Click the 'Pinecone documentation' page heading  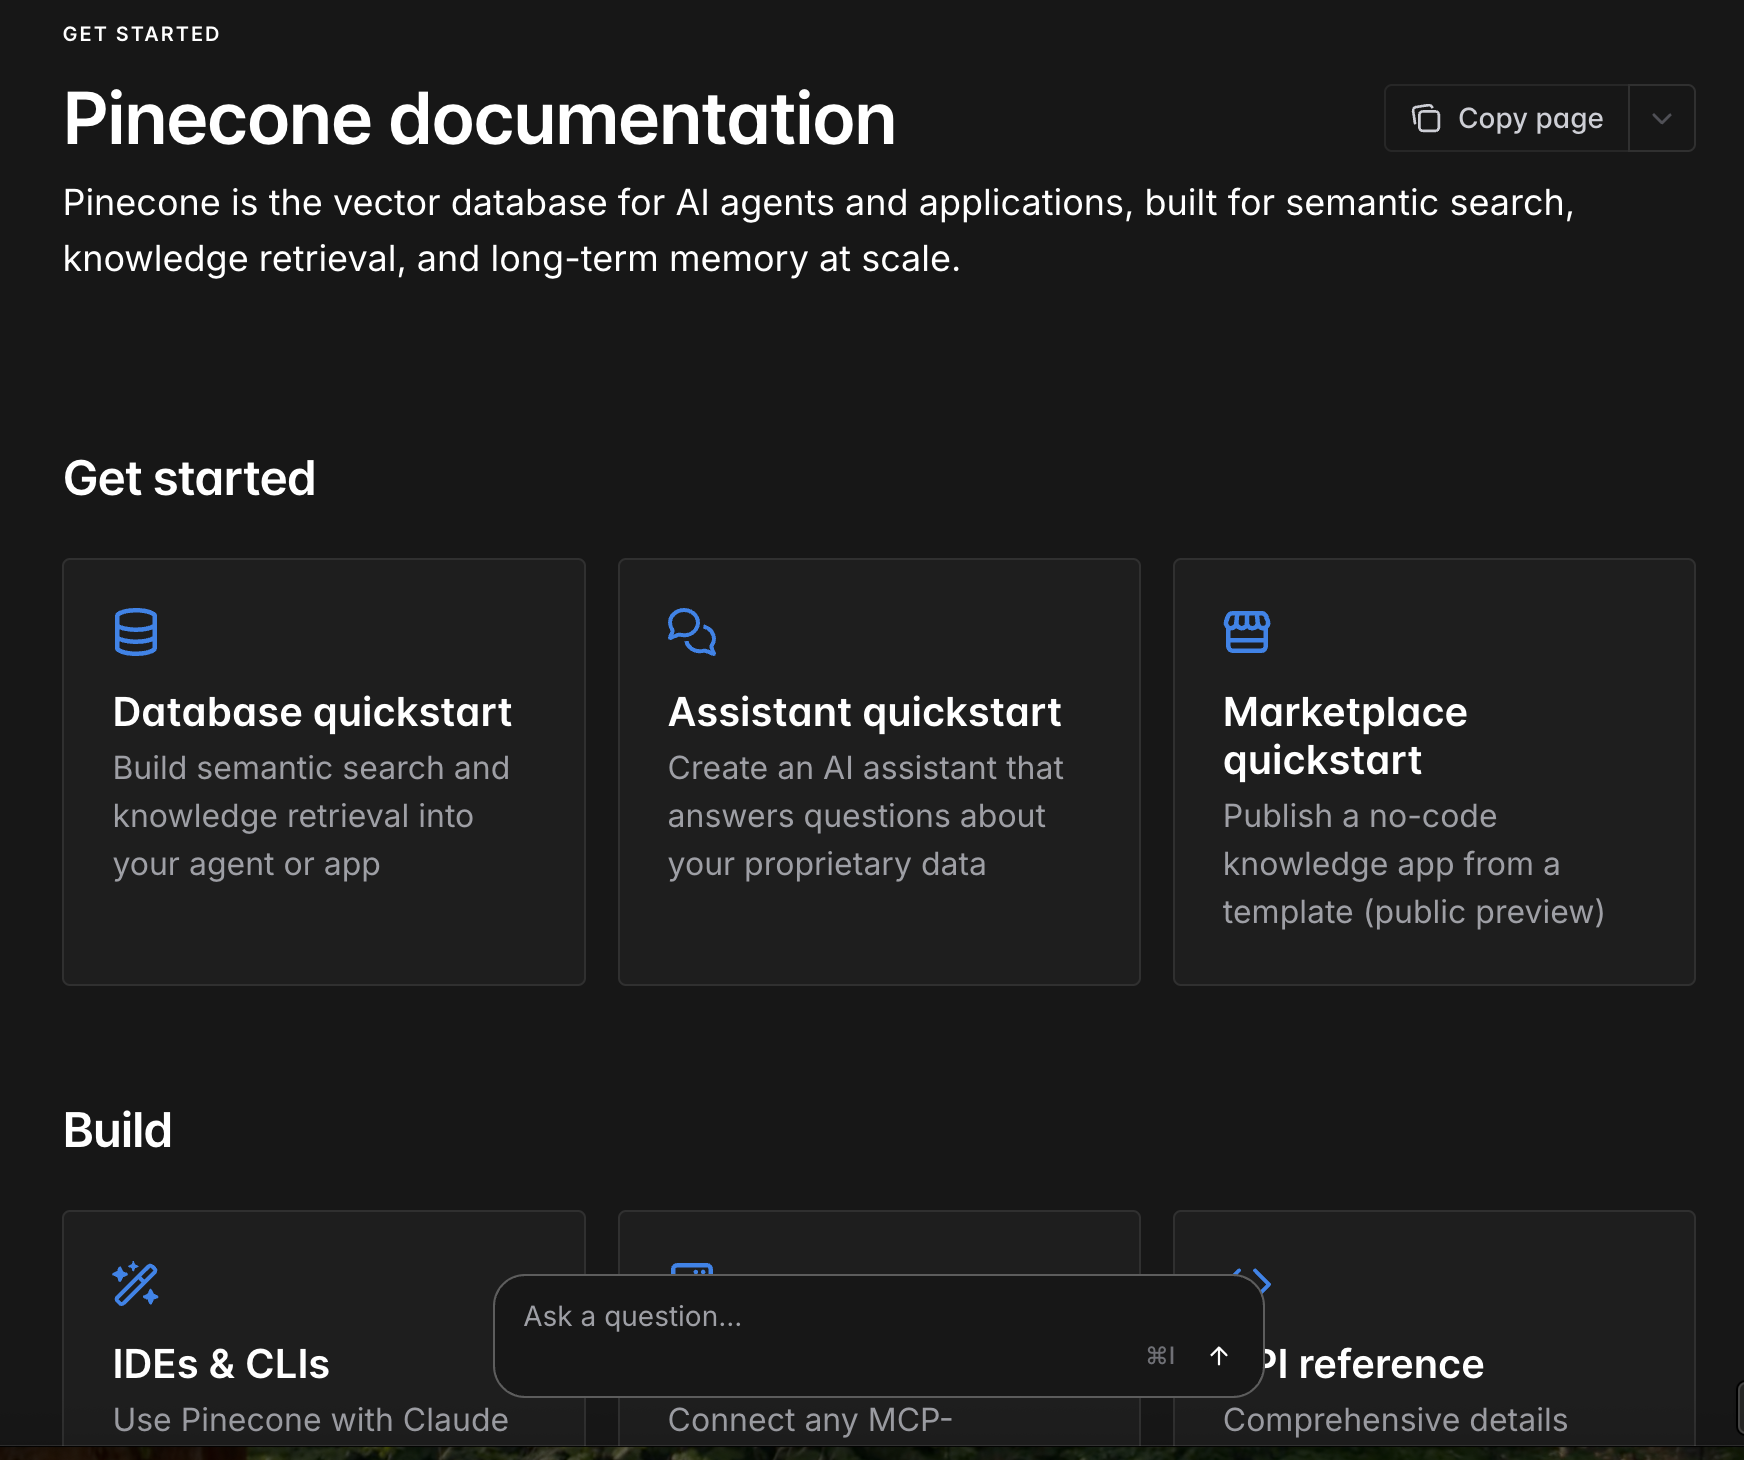(x=479, y=119)
